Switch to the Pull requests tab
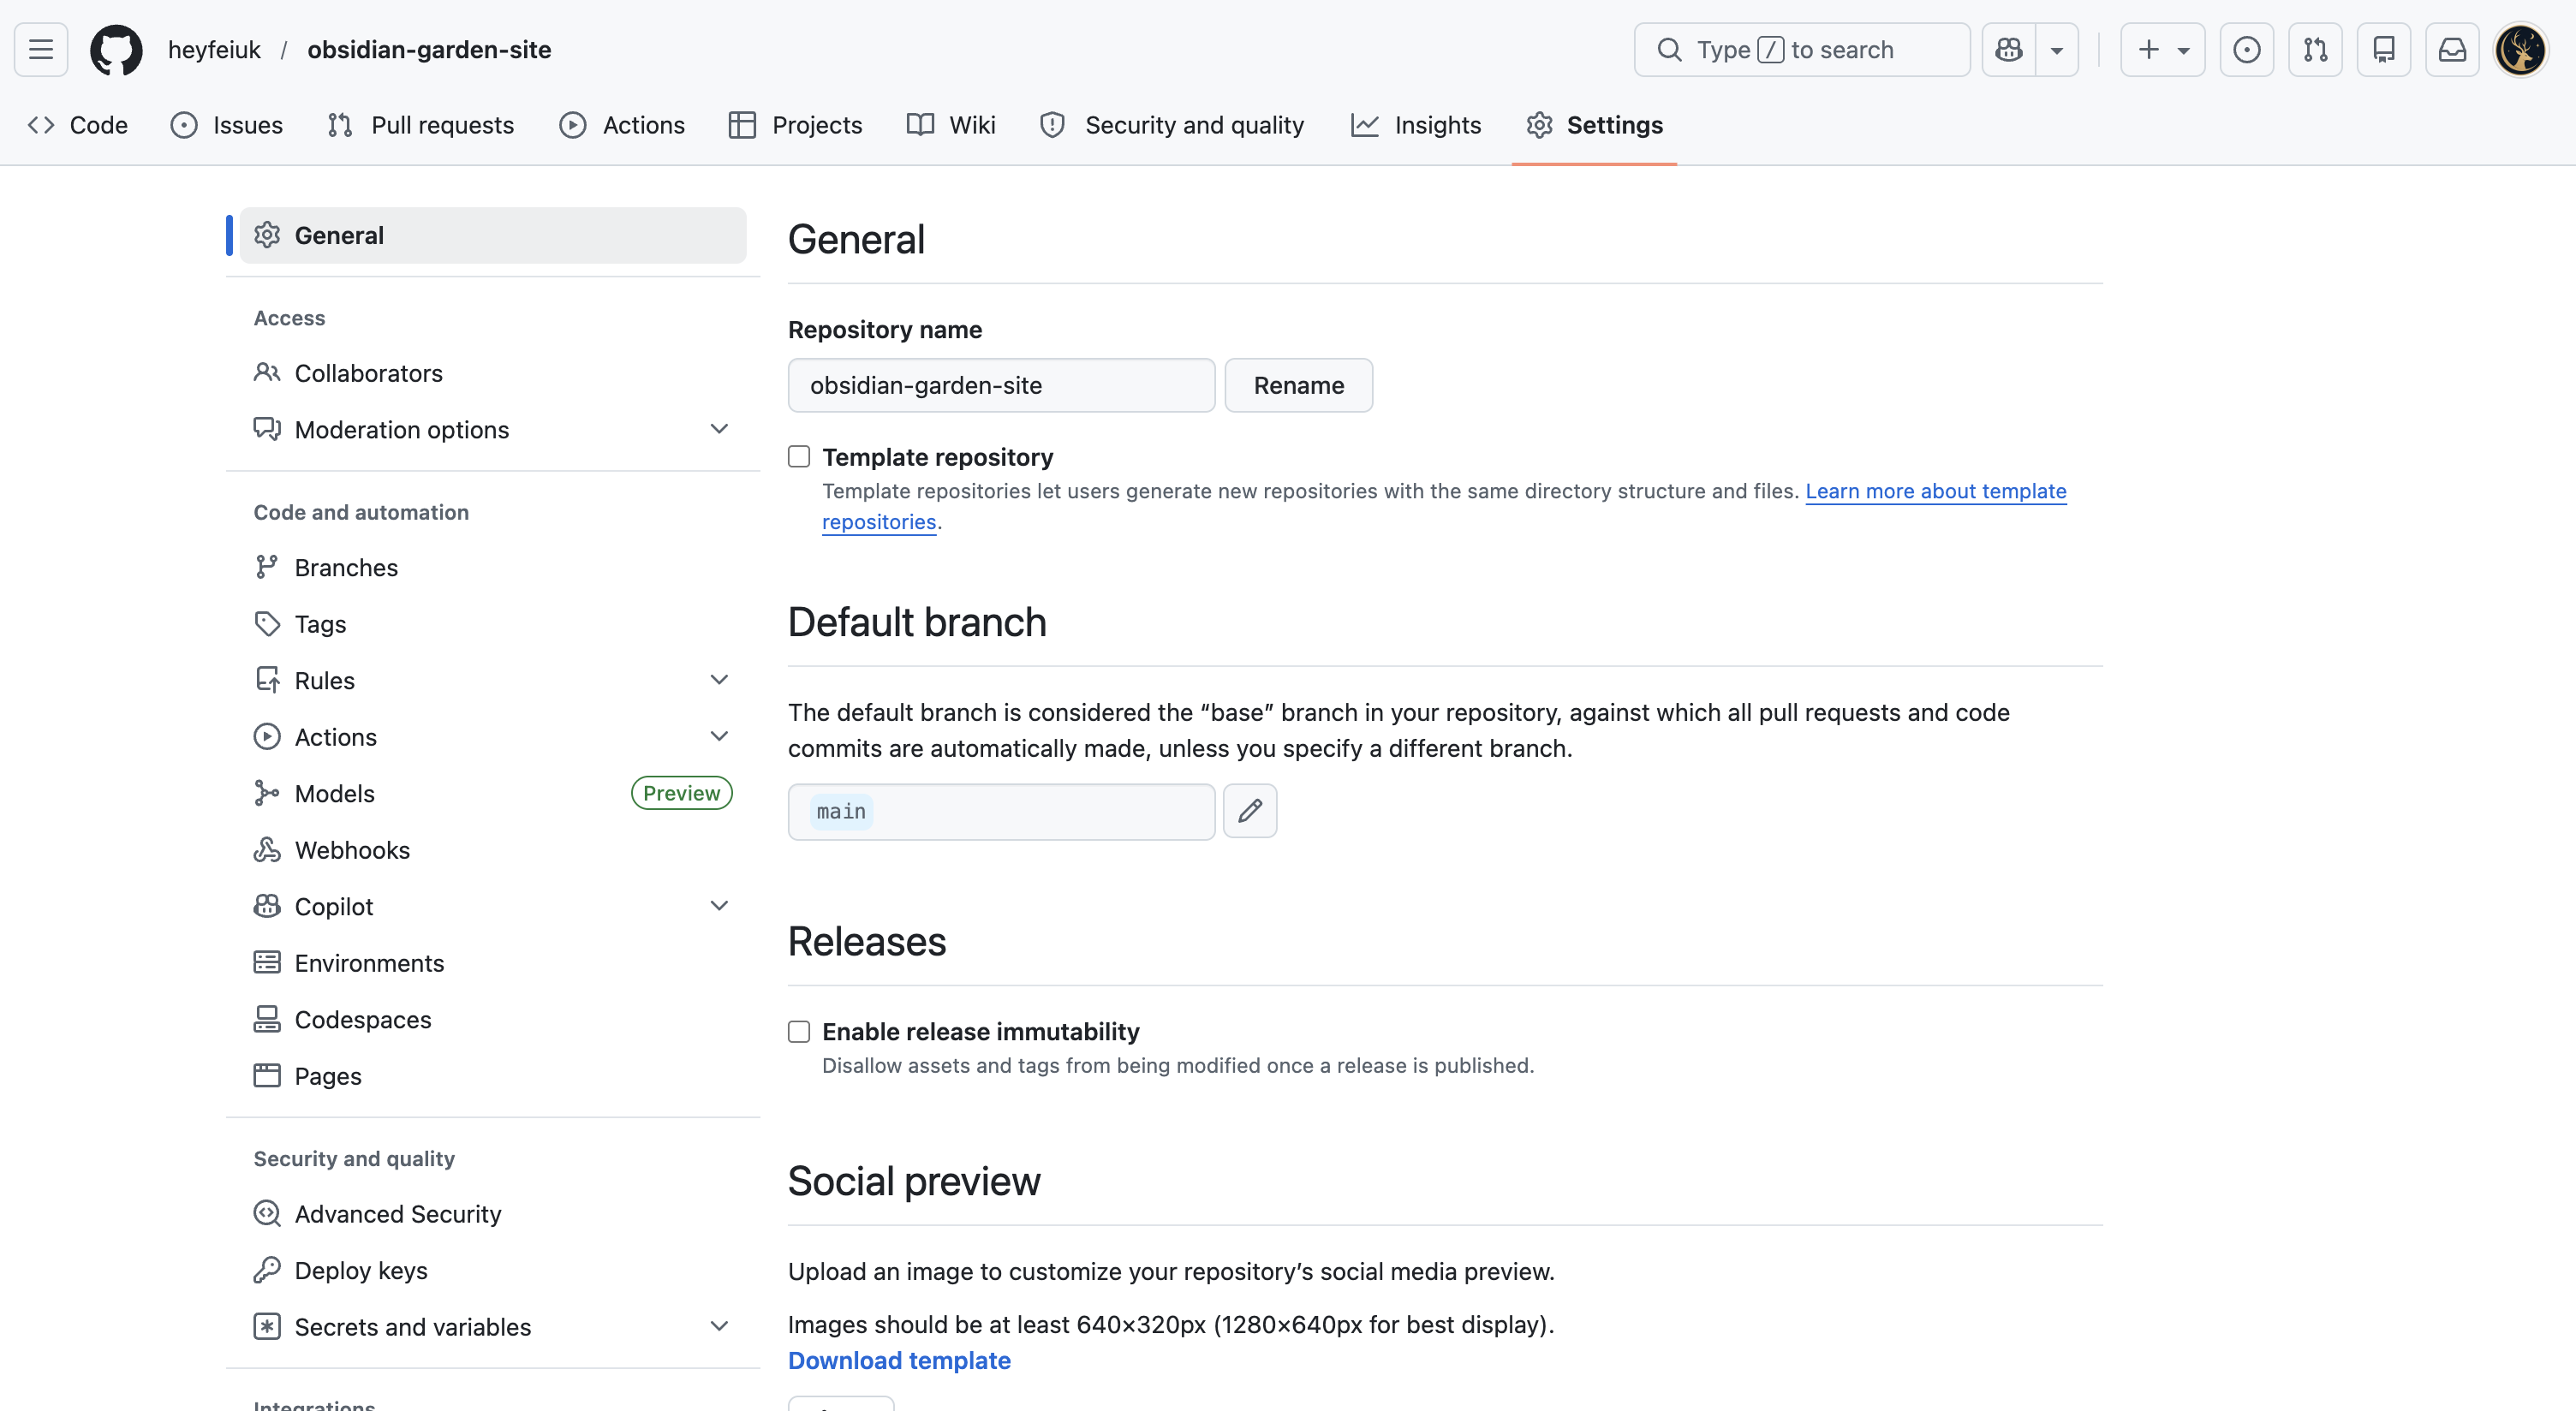 [x=421, y=125]
